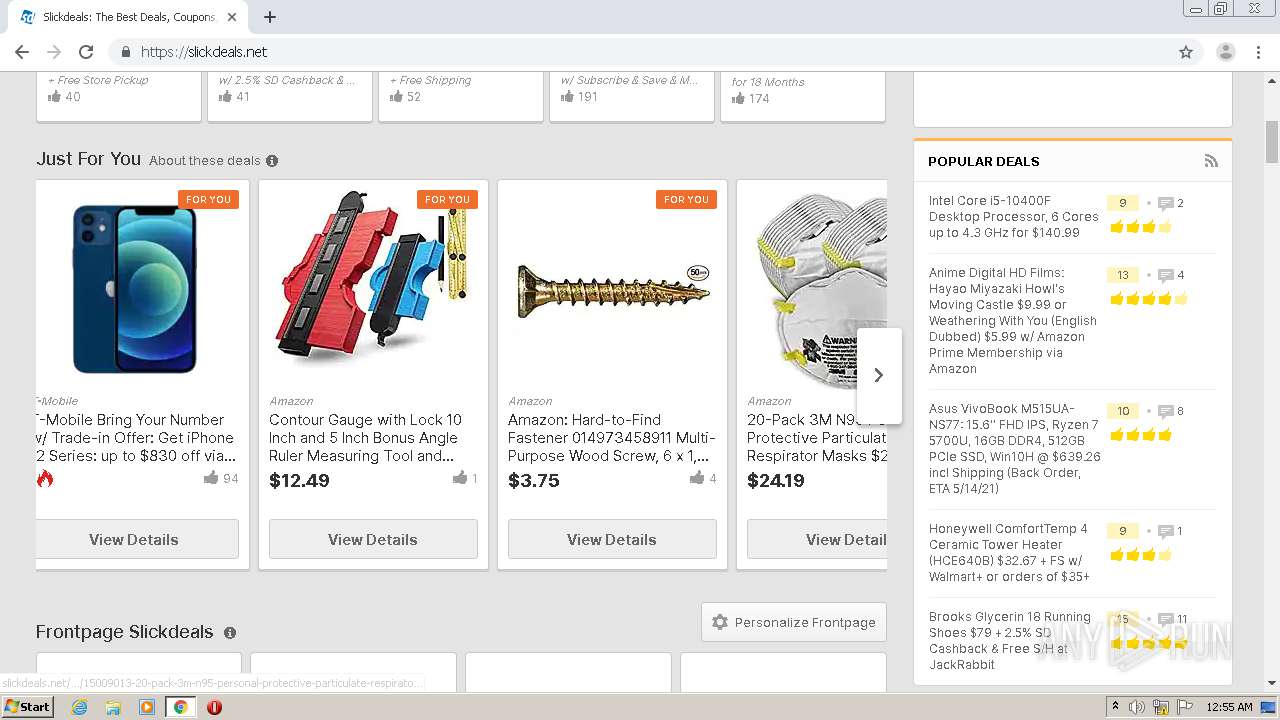Reload the Slickdeals page
This screenshot has height=720, width=1280.
tap(86, 52)
